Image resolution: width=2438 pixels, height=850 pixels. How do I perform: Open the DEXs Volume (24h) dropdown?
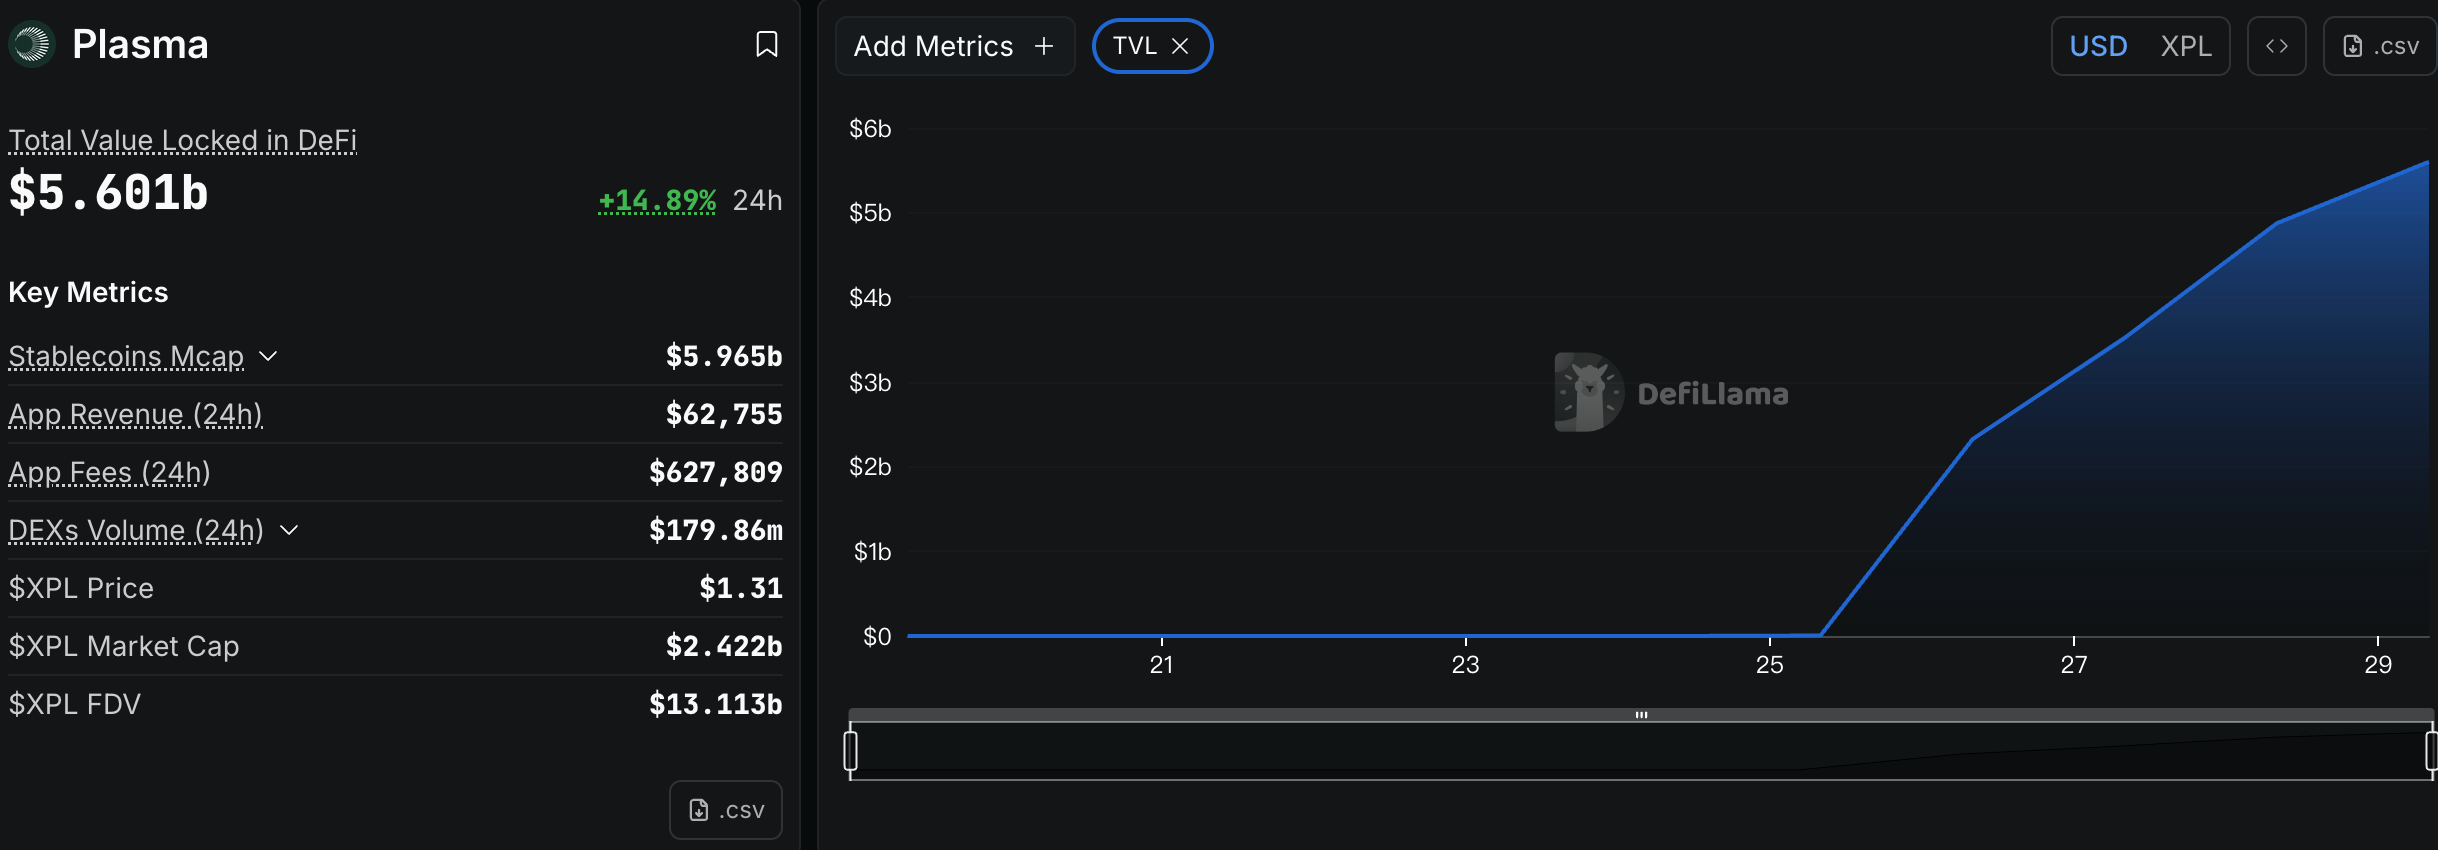[x=288, y=532]
